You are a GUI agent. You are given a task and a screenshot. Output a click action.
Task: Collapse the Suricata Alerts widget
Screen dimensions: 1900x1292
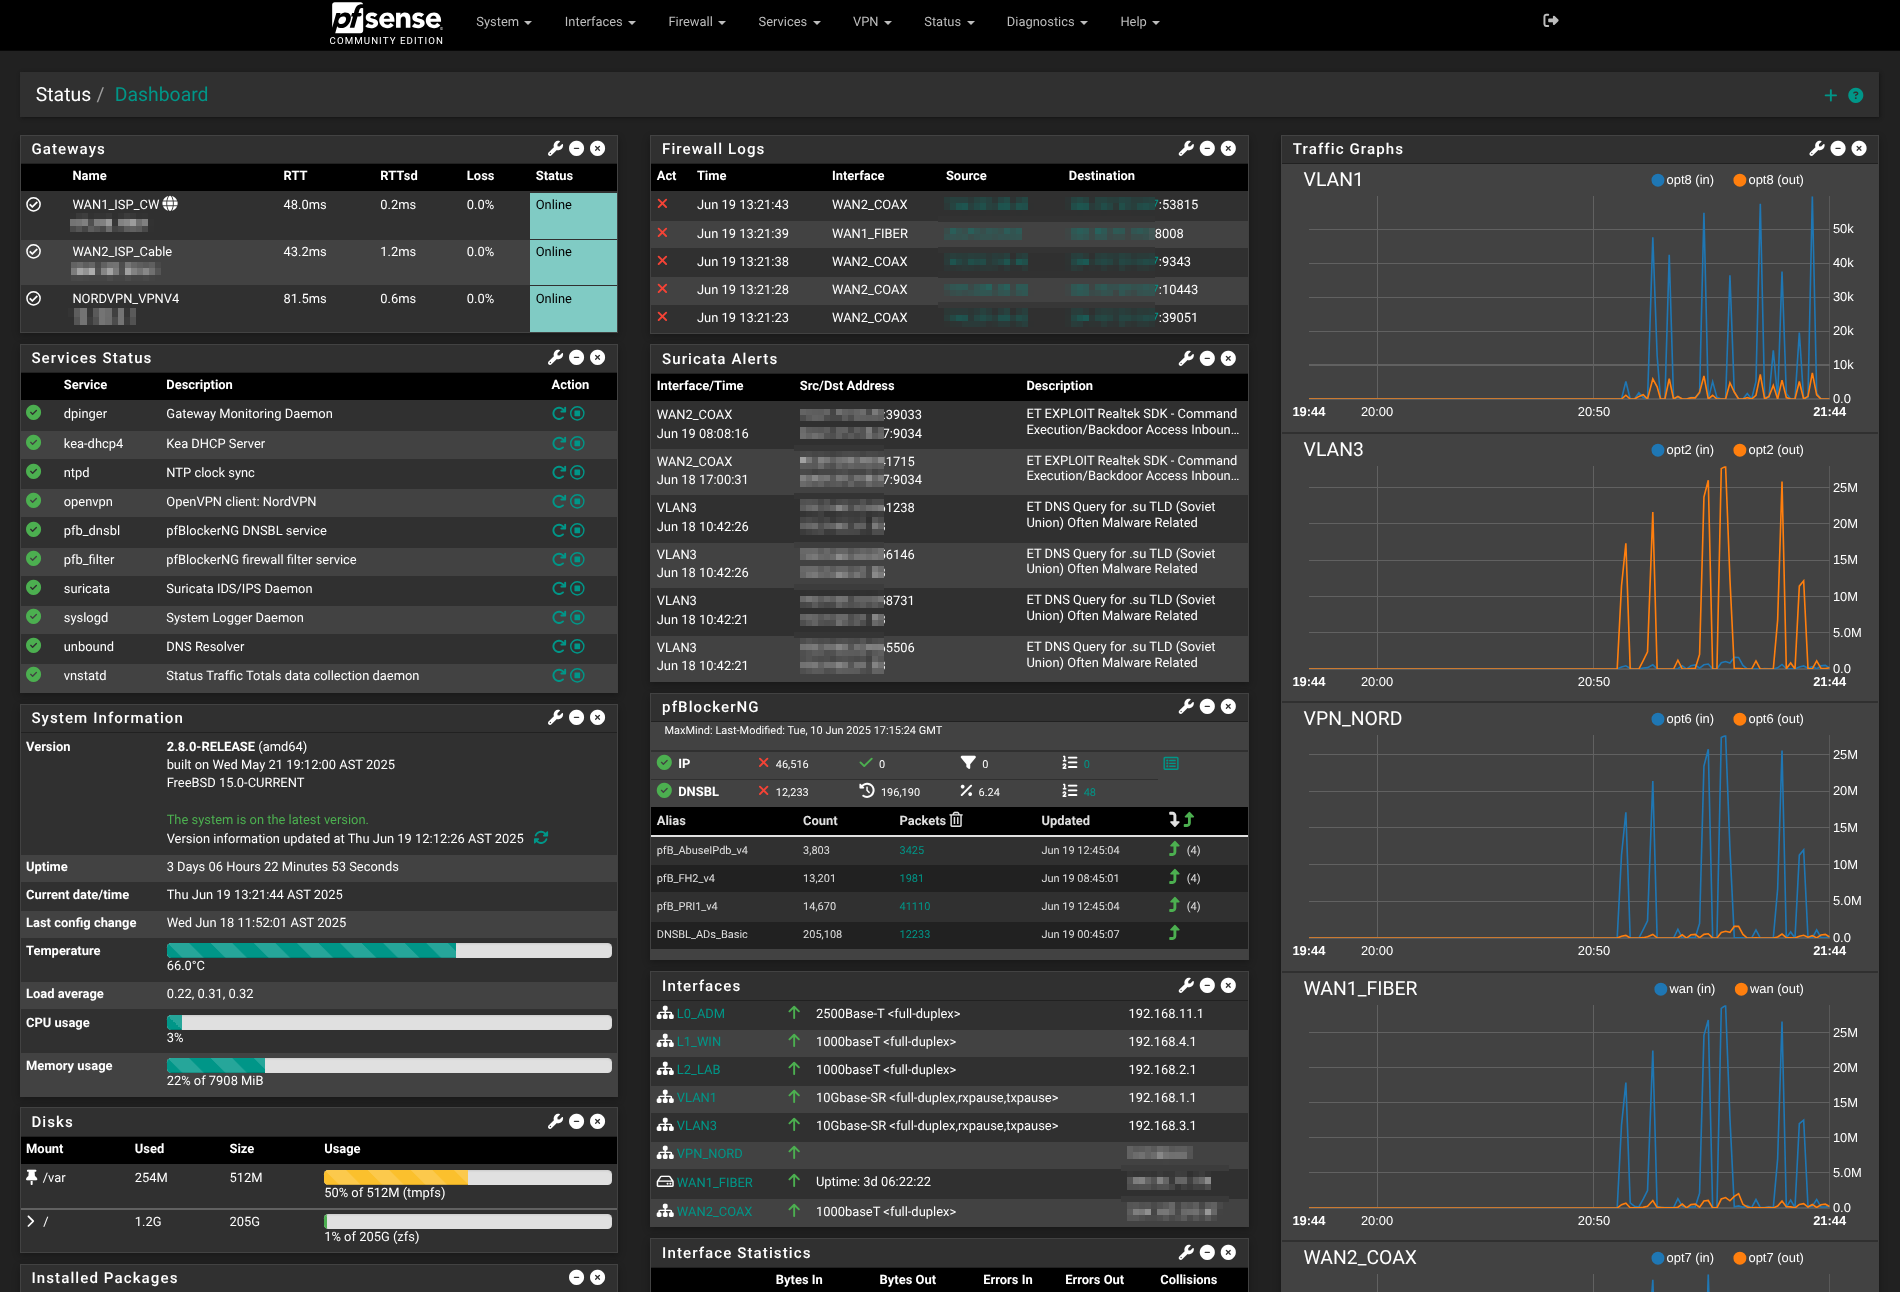click(x=1208, y=358)
